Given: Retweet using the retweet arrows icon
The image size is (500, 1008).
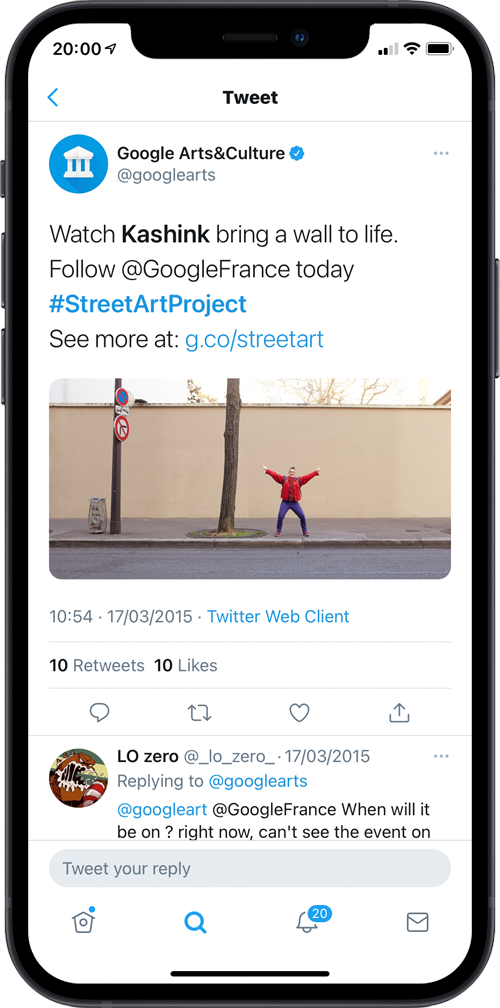Looking at the screenshot, I should pos(199,712).
